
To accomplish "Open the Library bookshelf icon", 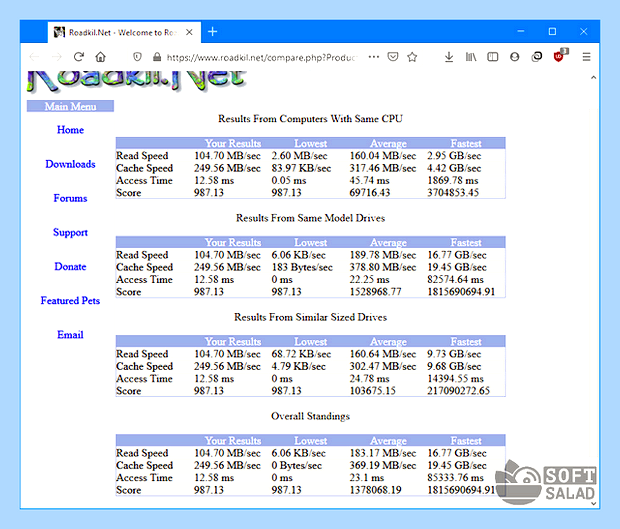I will tap(471, 57).
